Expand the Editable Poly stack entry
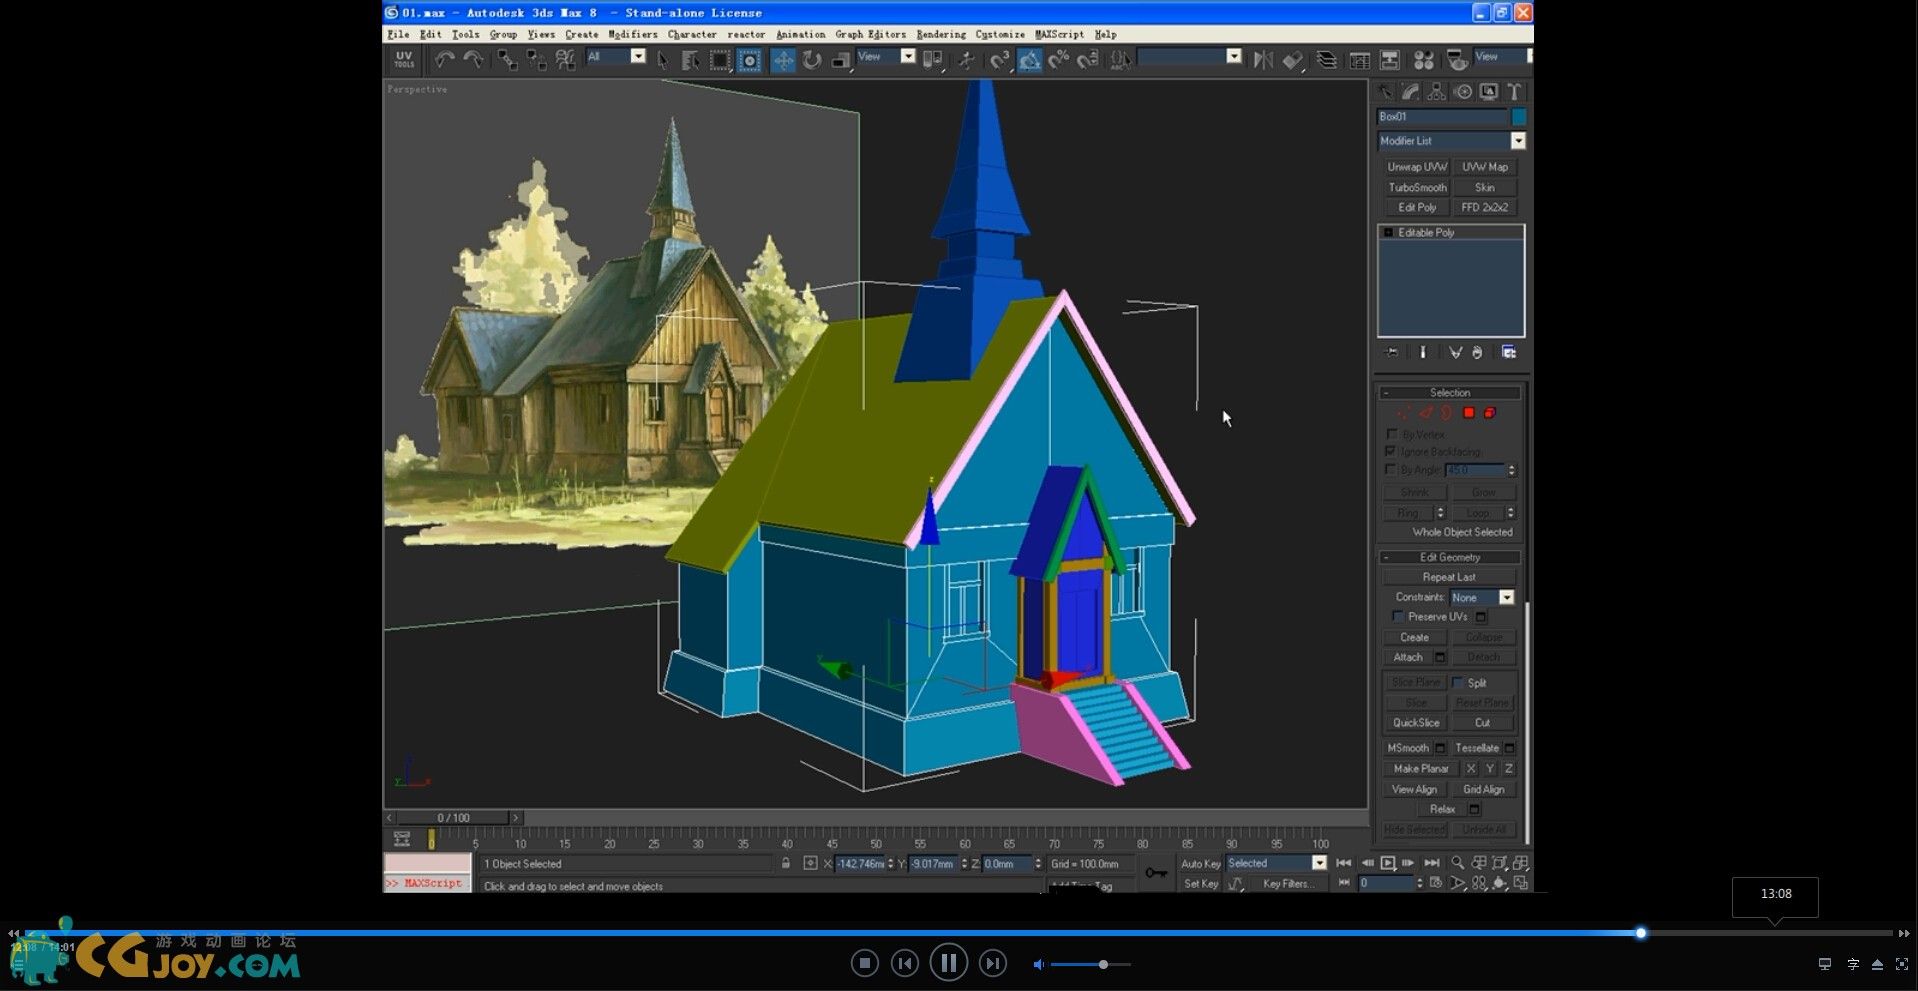1918x991 pixels. click(1388, 233)
